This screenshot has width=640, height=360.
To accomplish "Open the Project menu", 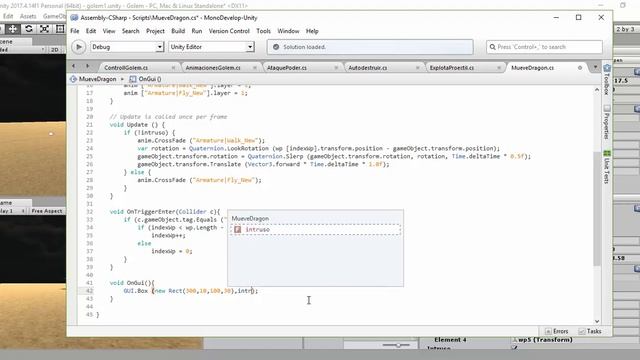I will tap(155, 31).
